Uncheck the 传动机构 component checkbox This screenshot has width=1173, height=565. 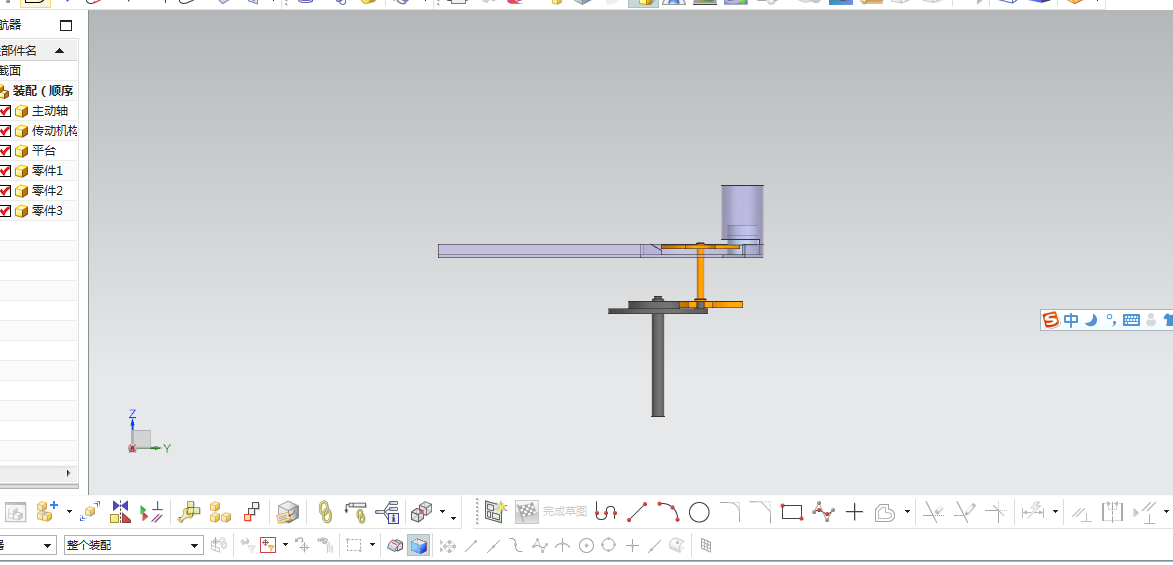(5, 131)
